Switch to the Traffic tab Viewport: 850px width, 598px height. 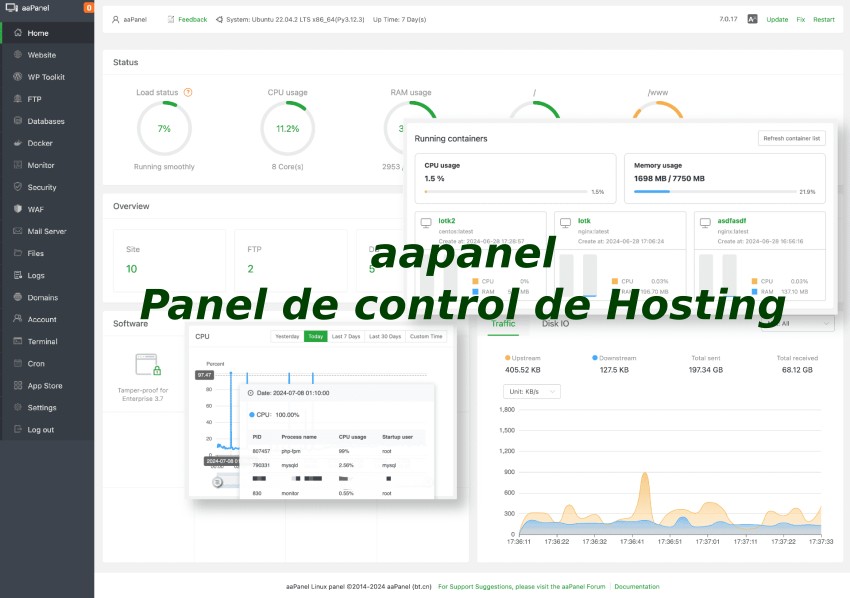tap(503, 324)
